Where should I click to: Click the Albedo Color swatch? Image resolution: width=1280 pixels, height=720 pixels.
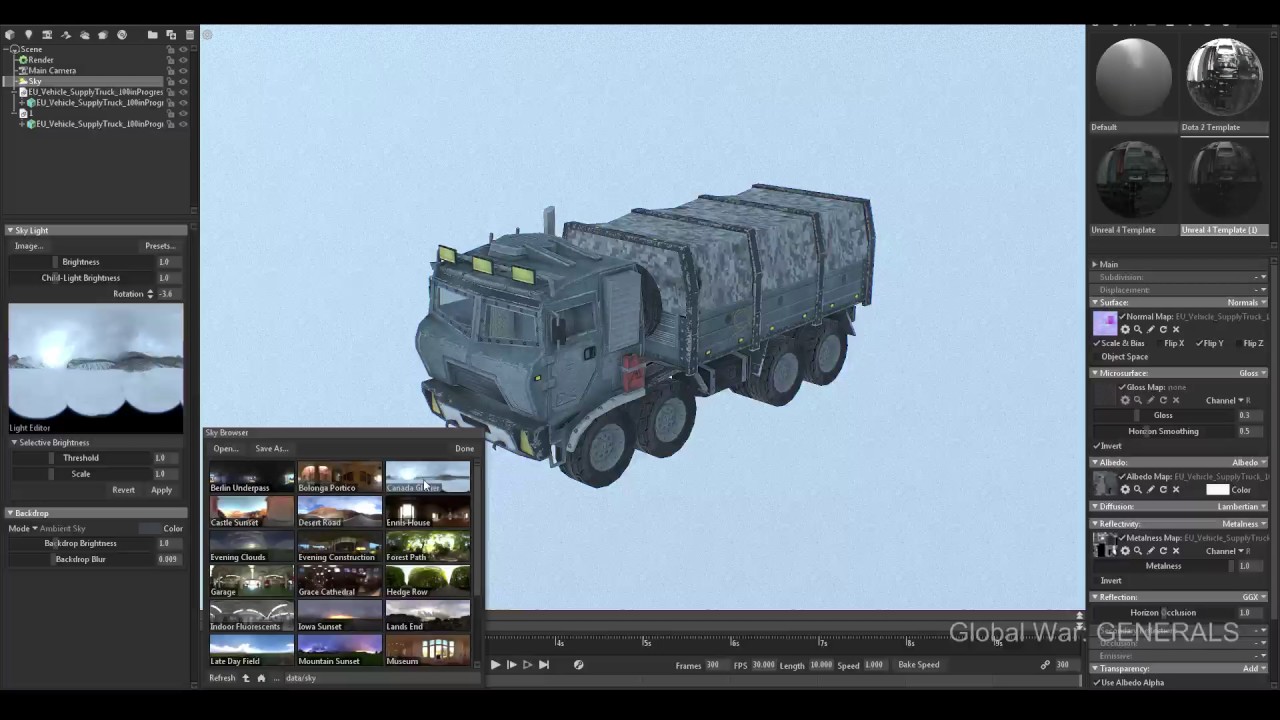[1217, 490]
